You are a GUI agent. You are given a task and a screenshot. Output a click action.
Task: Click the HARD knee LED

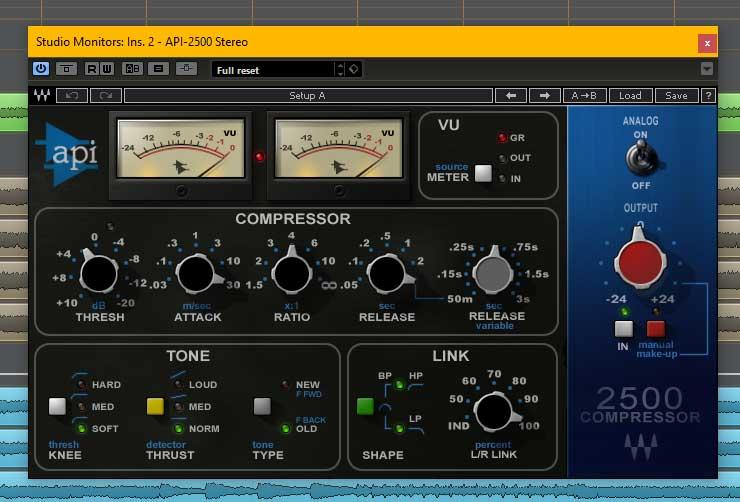coord(82,385)
